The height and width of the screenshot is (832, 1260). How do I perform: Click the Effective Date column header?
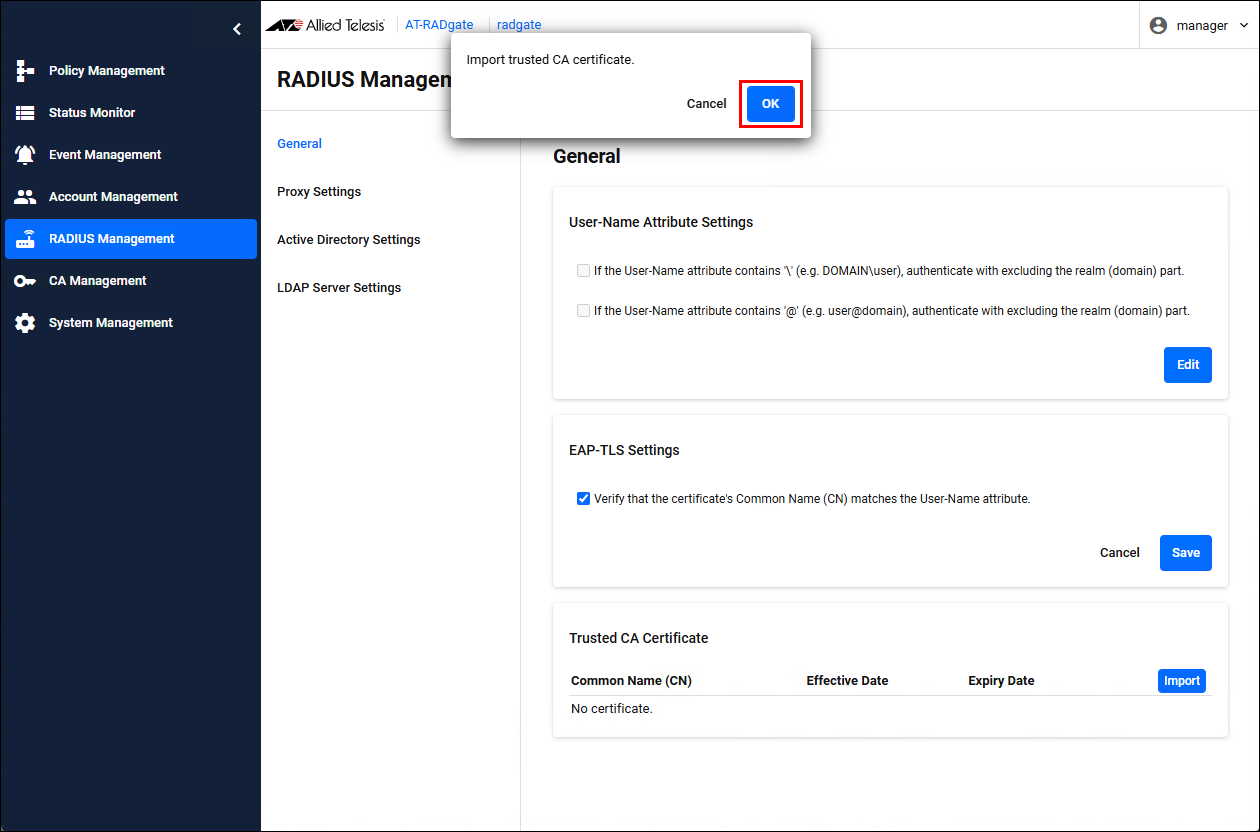[x=847, y=681]
